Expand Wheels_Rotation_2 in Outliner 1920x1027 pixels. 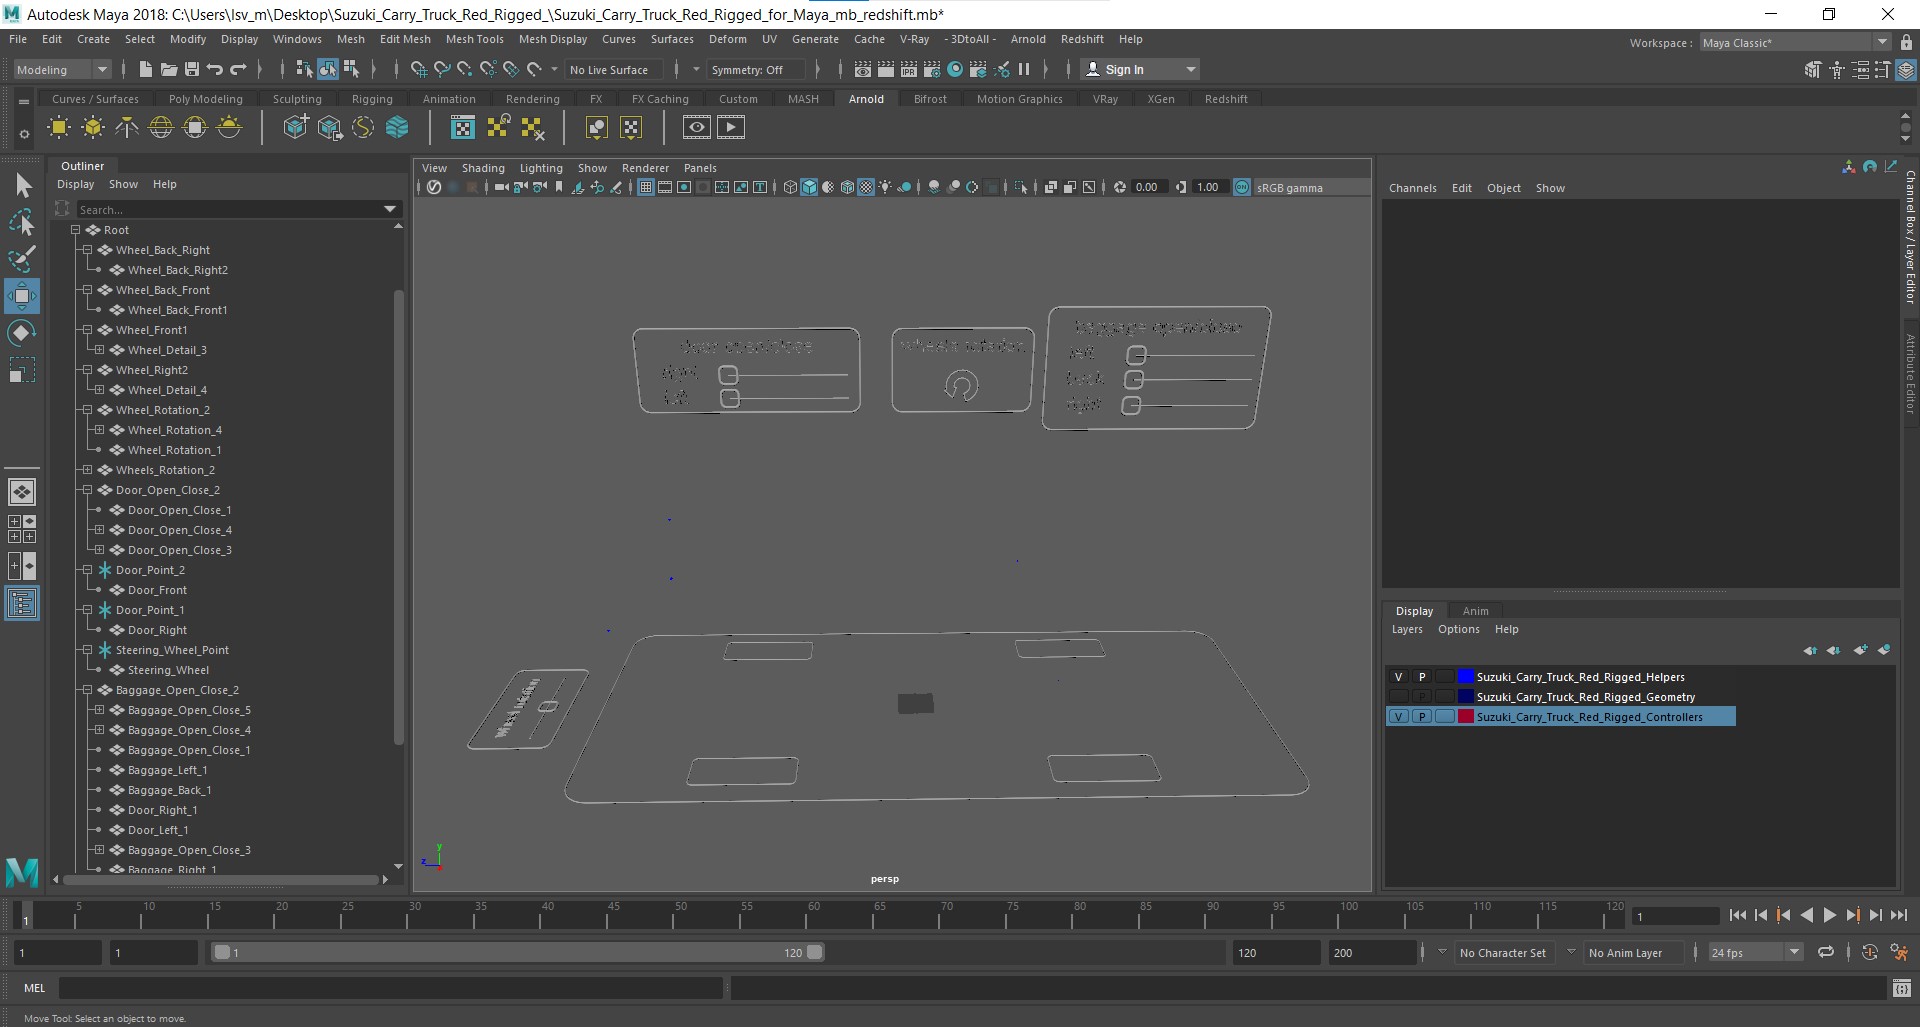point(87,470)
